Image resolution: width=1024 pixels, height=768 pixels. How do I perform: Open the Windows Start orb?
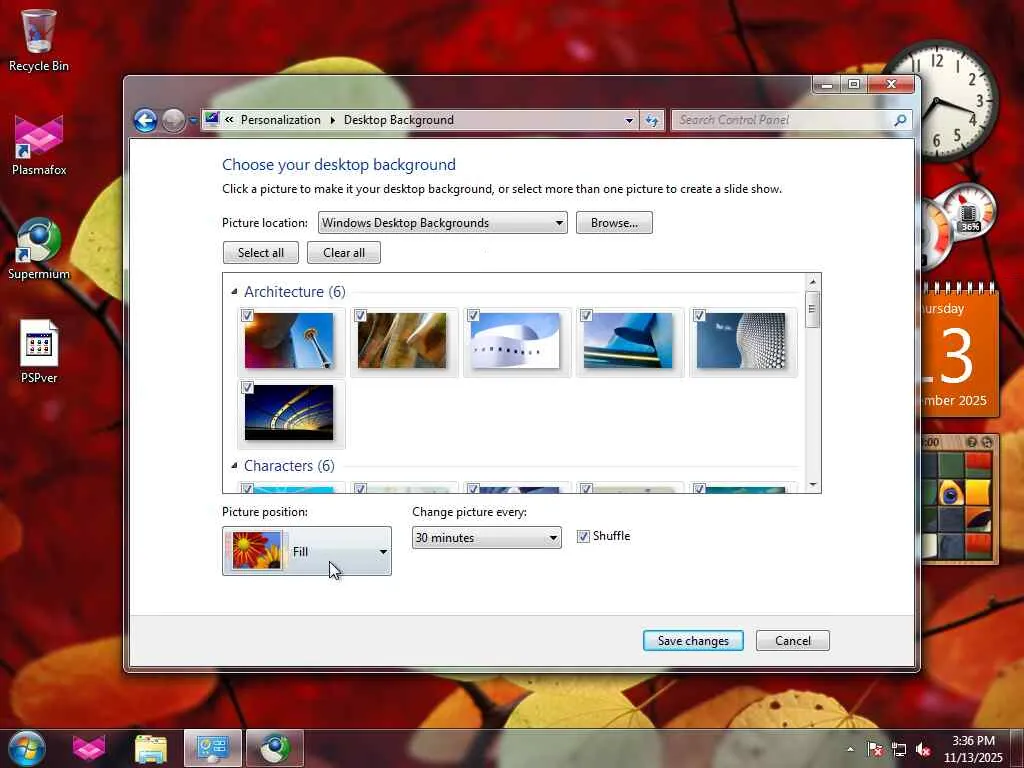point(27,748)
